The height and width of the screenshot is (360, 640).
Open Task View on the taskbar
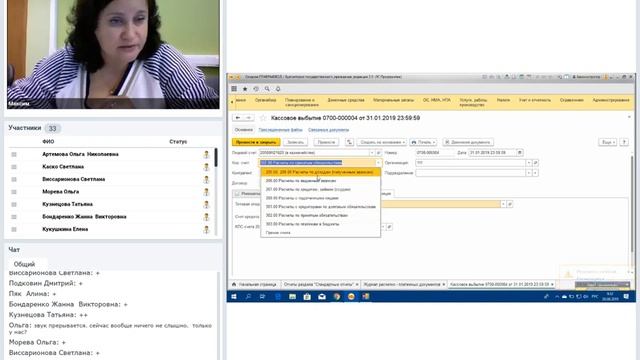(x=262, y=297)
